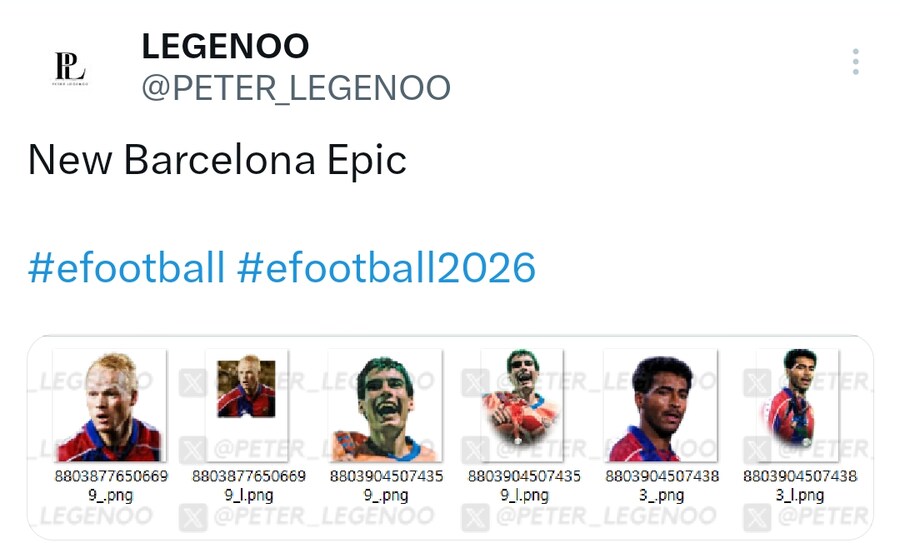The height and width of the screenshot is (543, 900).
Task: Select thumbnail for file 88039045074359_l.png
Action: [x=522, y=398]
